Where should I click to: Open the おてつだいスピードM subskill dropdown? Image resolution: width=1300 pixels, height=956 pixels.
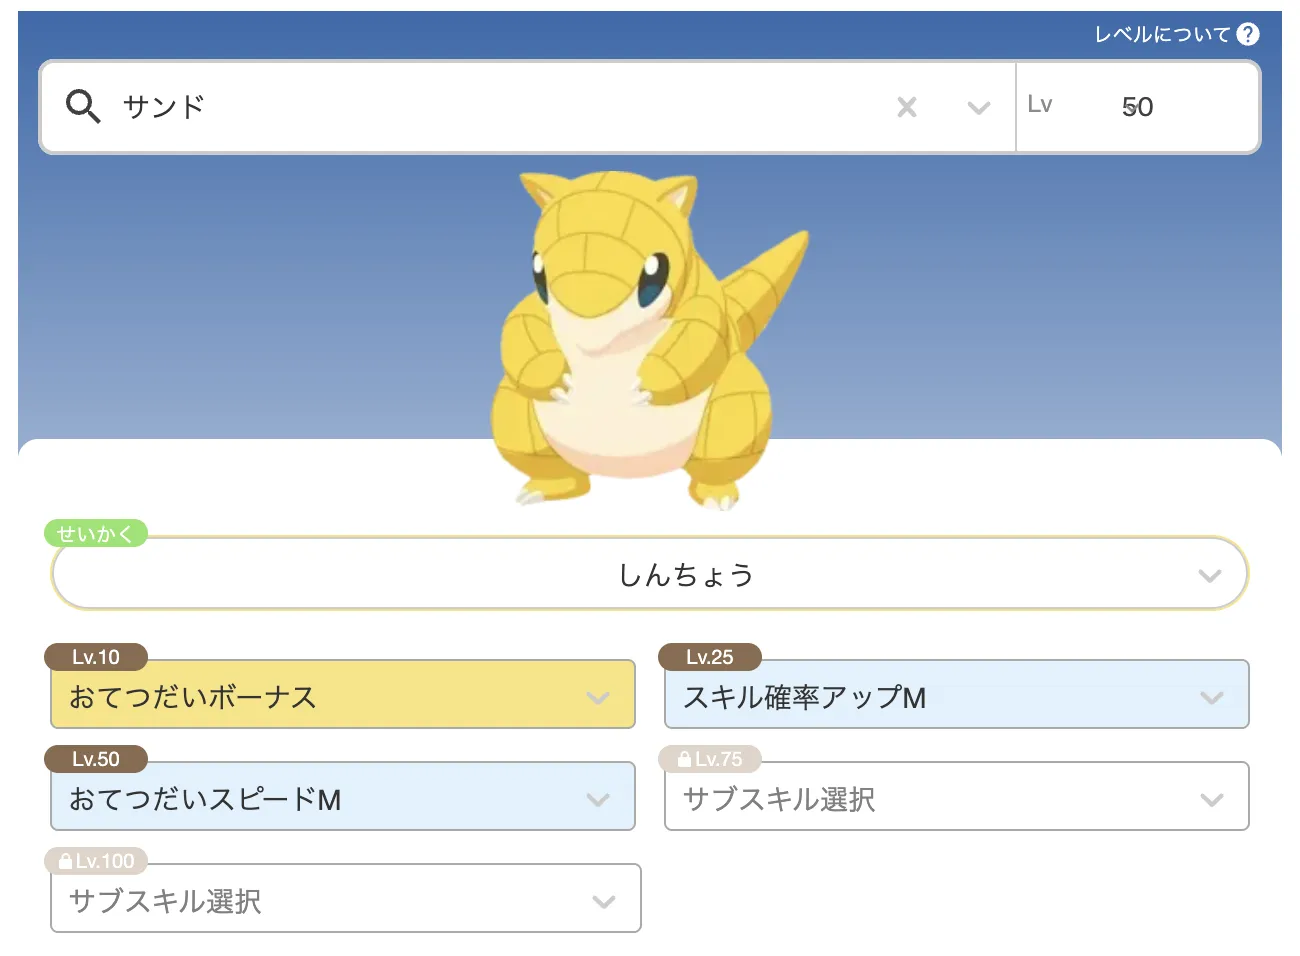[x=343, y=797]
